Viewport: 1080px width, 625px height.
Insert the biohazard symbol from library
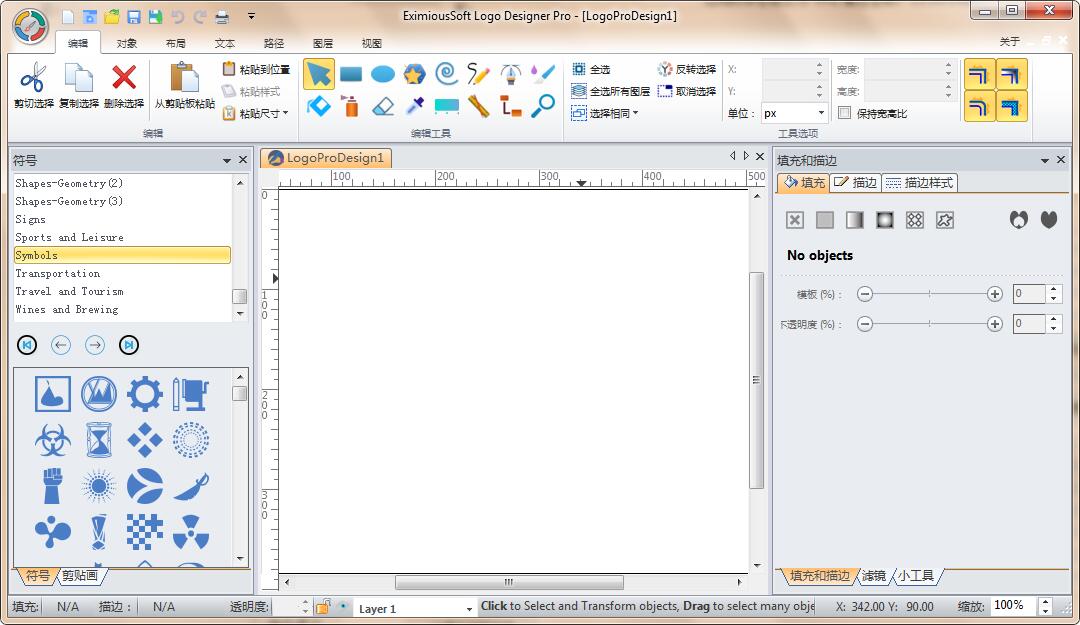53,440
